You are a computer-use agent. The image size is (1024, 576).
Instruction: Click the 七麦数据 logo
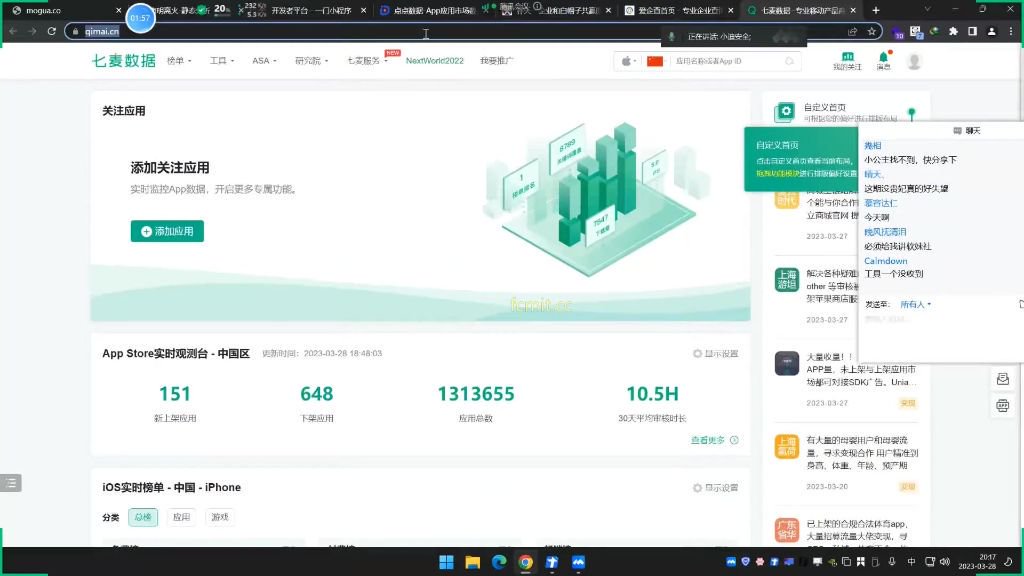123,61
